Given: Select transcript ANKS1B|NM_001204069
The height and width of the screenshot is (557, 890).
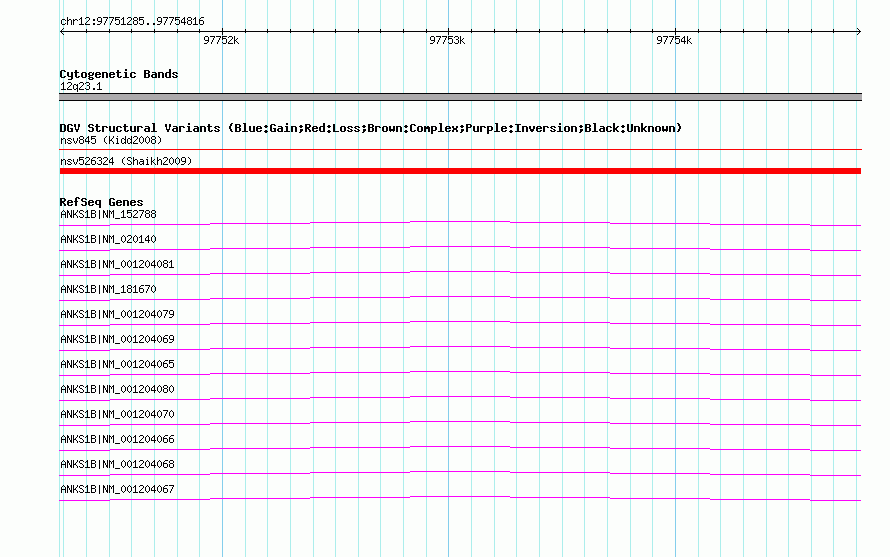Looking at the screenshot, I should coord(117,340).
